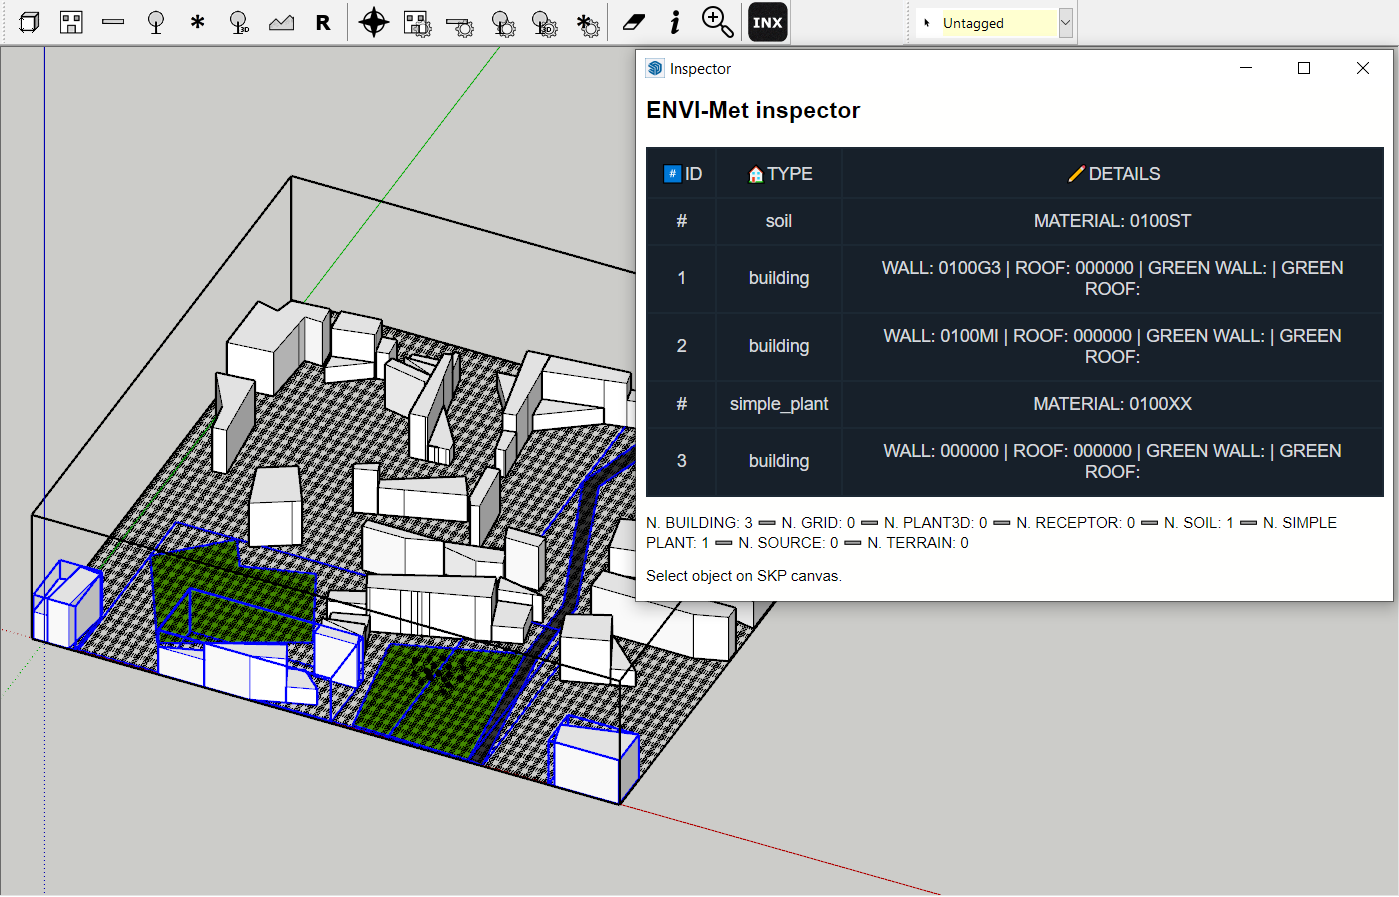Select building row with ID 2
Viewport: 1399px width, 897px height.
point(1015,346)
